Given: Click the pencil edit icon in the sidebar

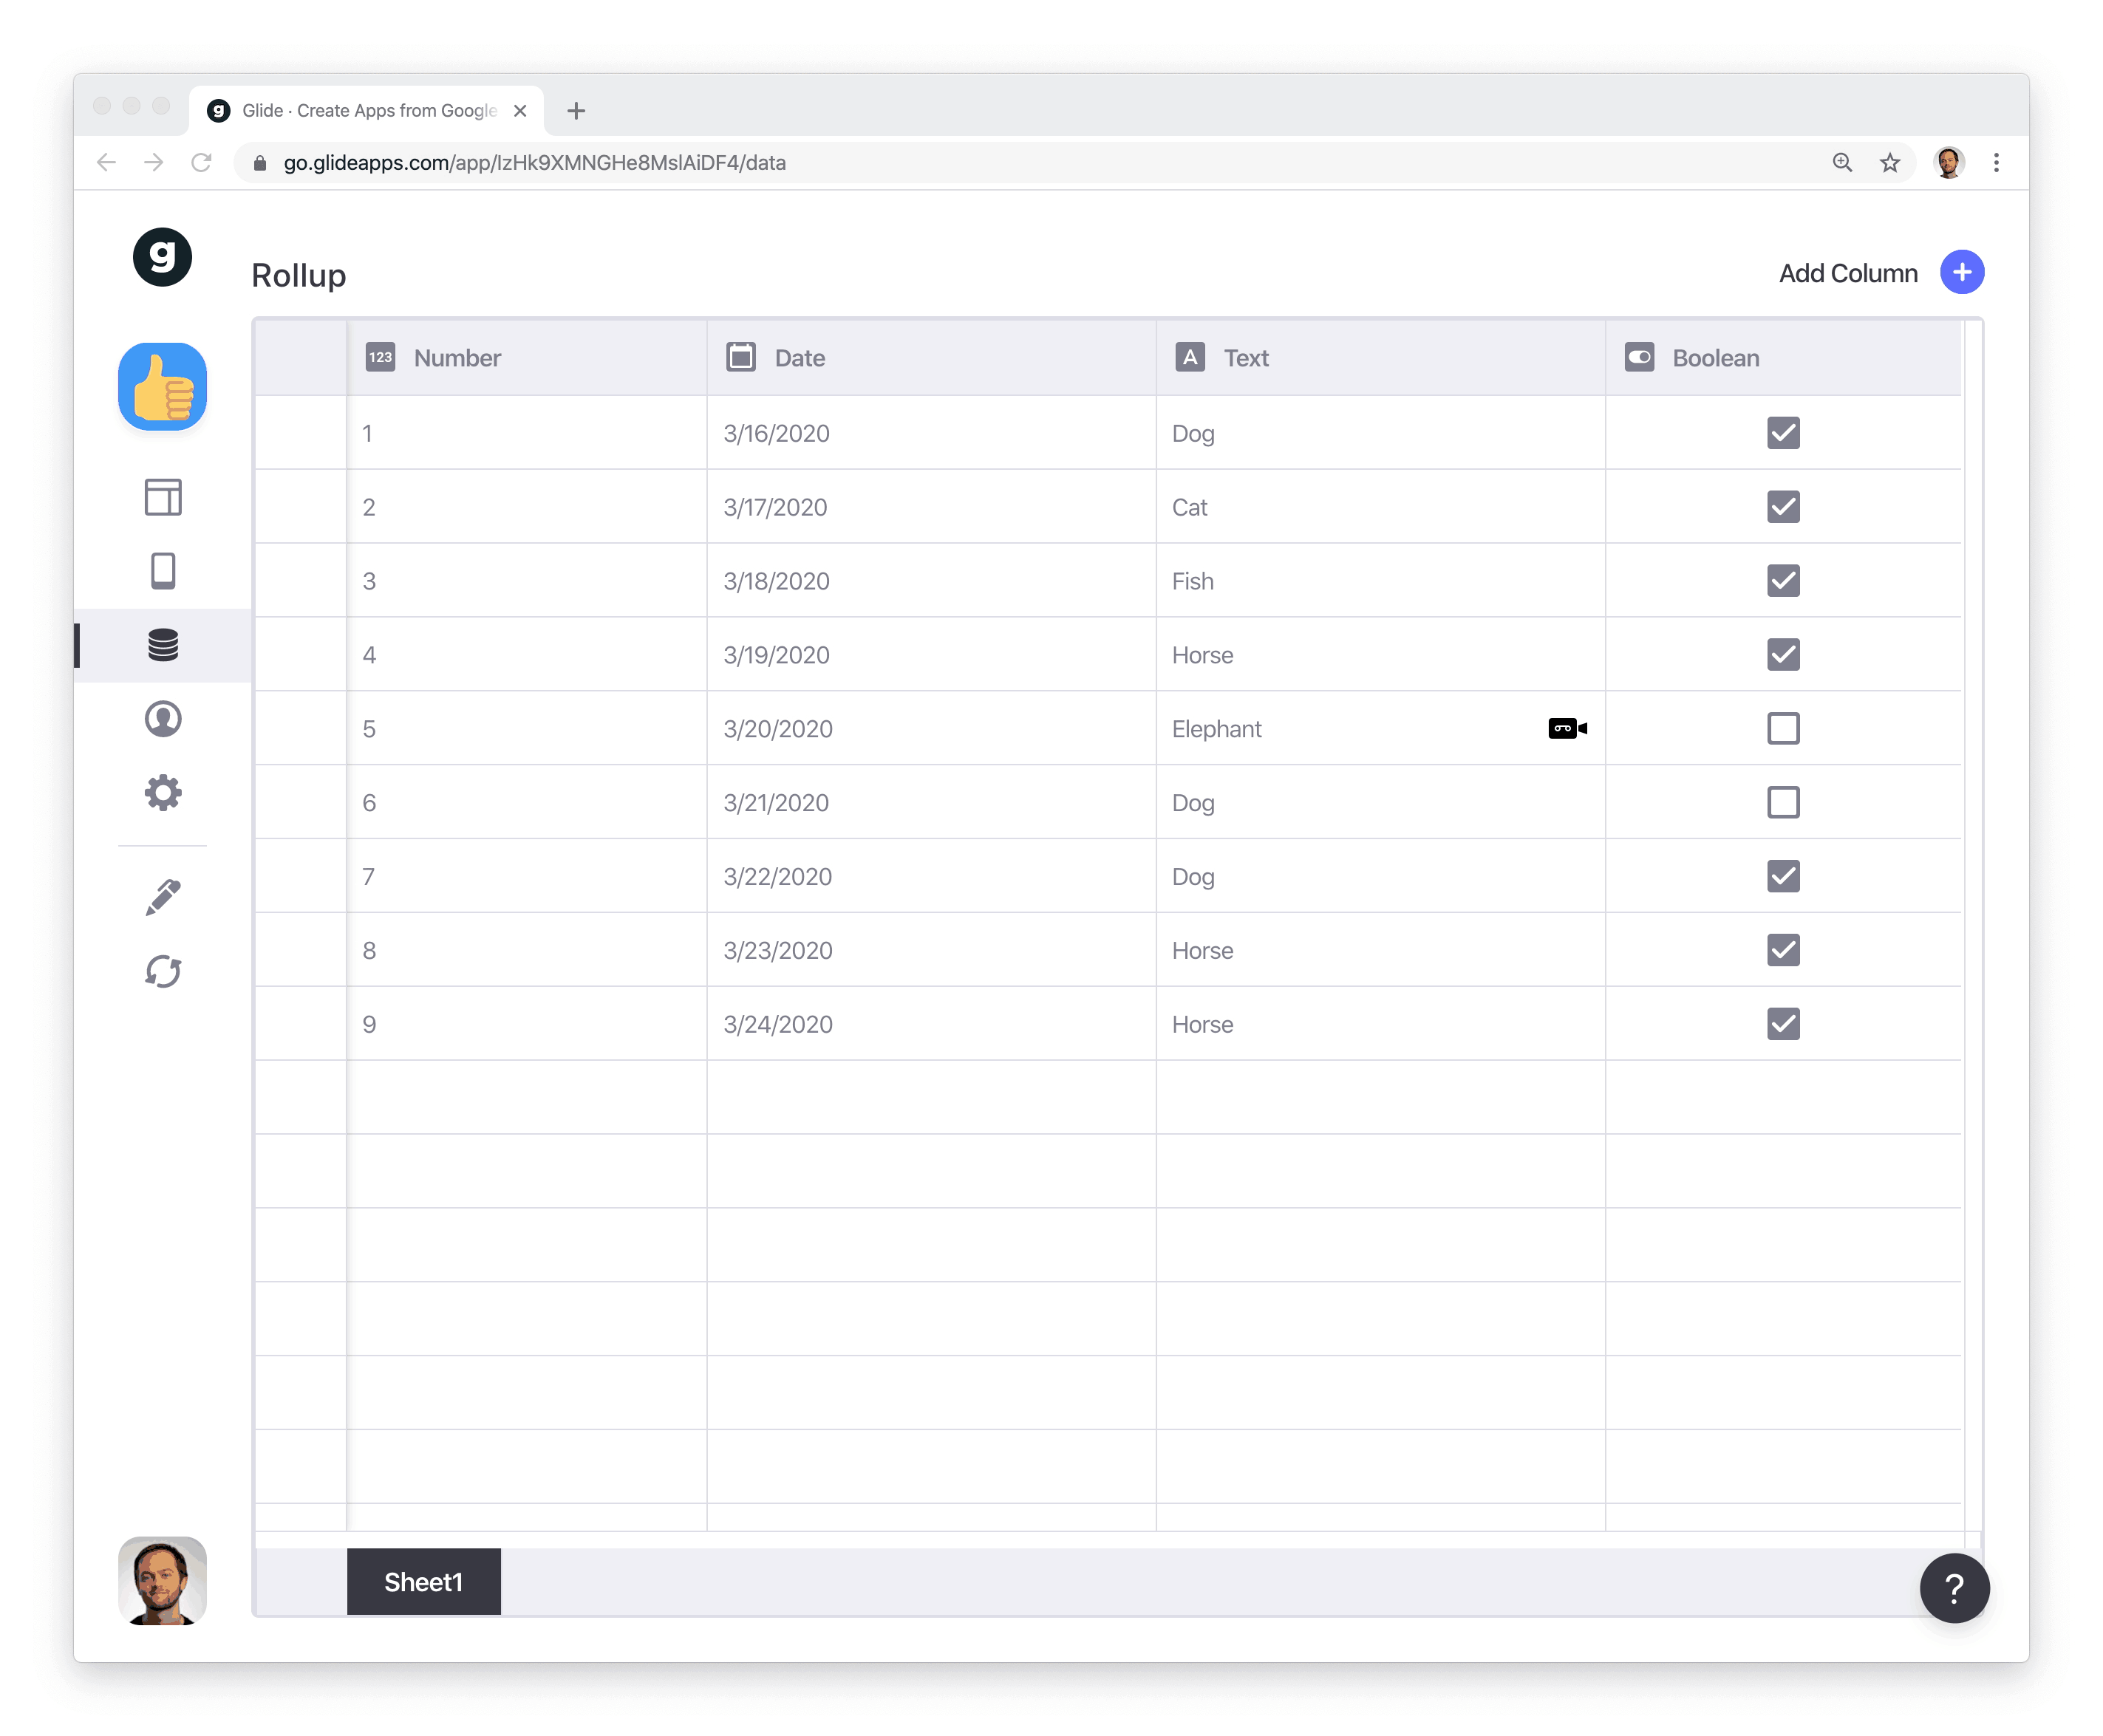Looking at the screenshot, I should [x=162, y=897].
